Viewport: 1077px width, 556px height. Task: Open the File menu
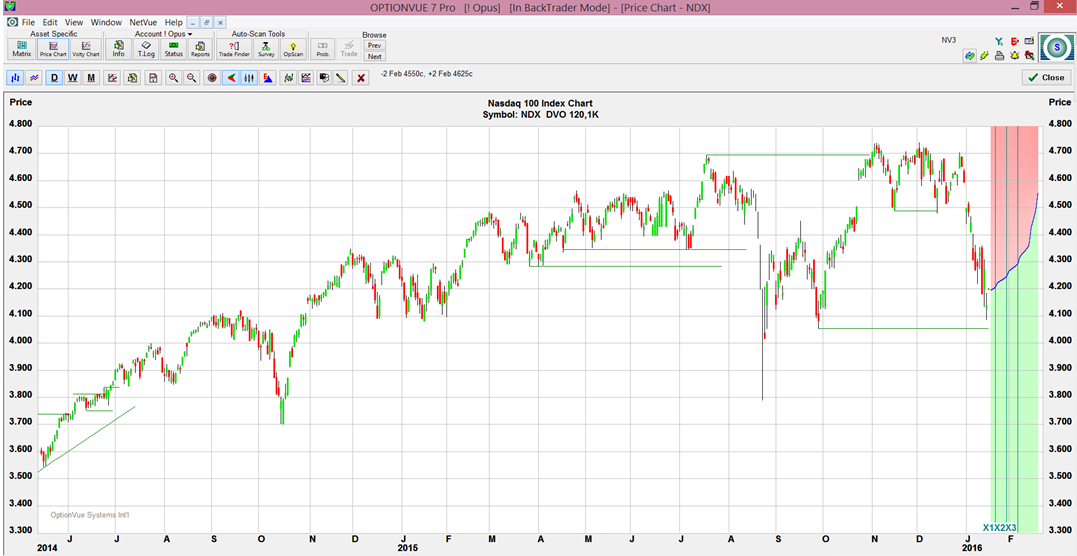[x=28, y=22]
